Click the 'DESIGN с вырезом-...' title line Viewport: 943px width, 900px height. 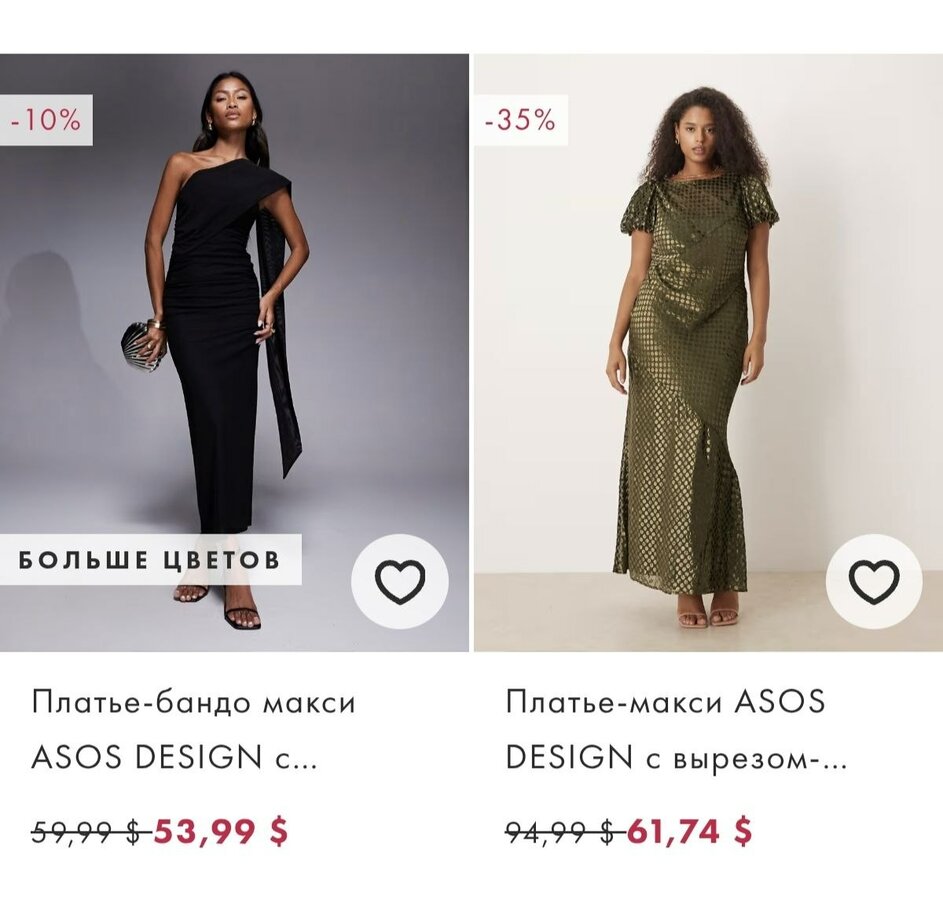(676, 758)
